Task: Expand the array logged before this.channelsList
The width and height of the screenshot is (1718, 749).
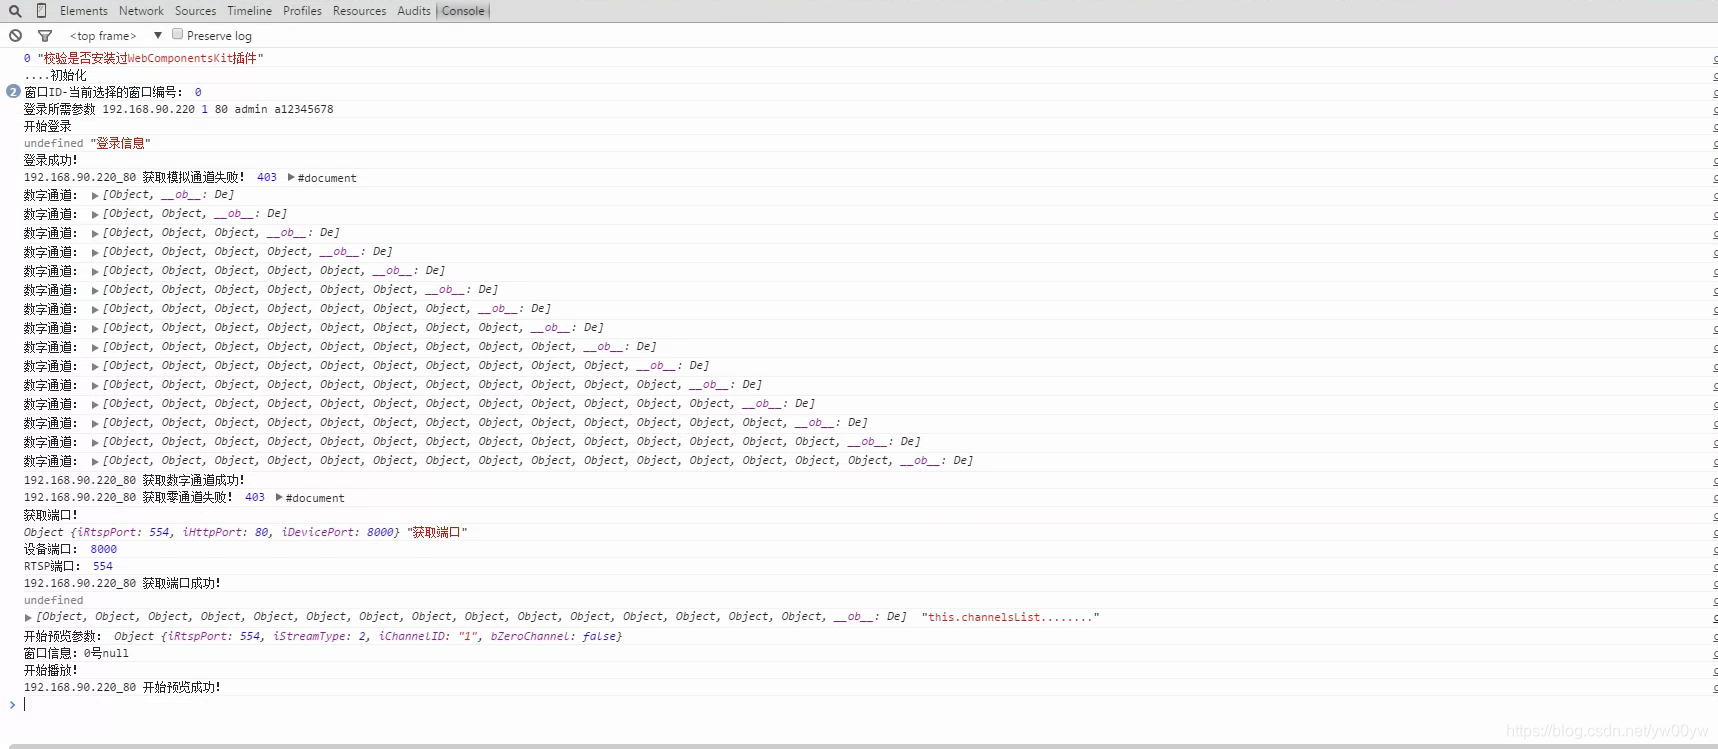Action: (x=28, y=618)
